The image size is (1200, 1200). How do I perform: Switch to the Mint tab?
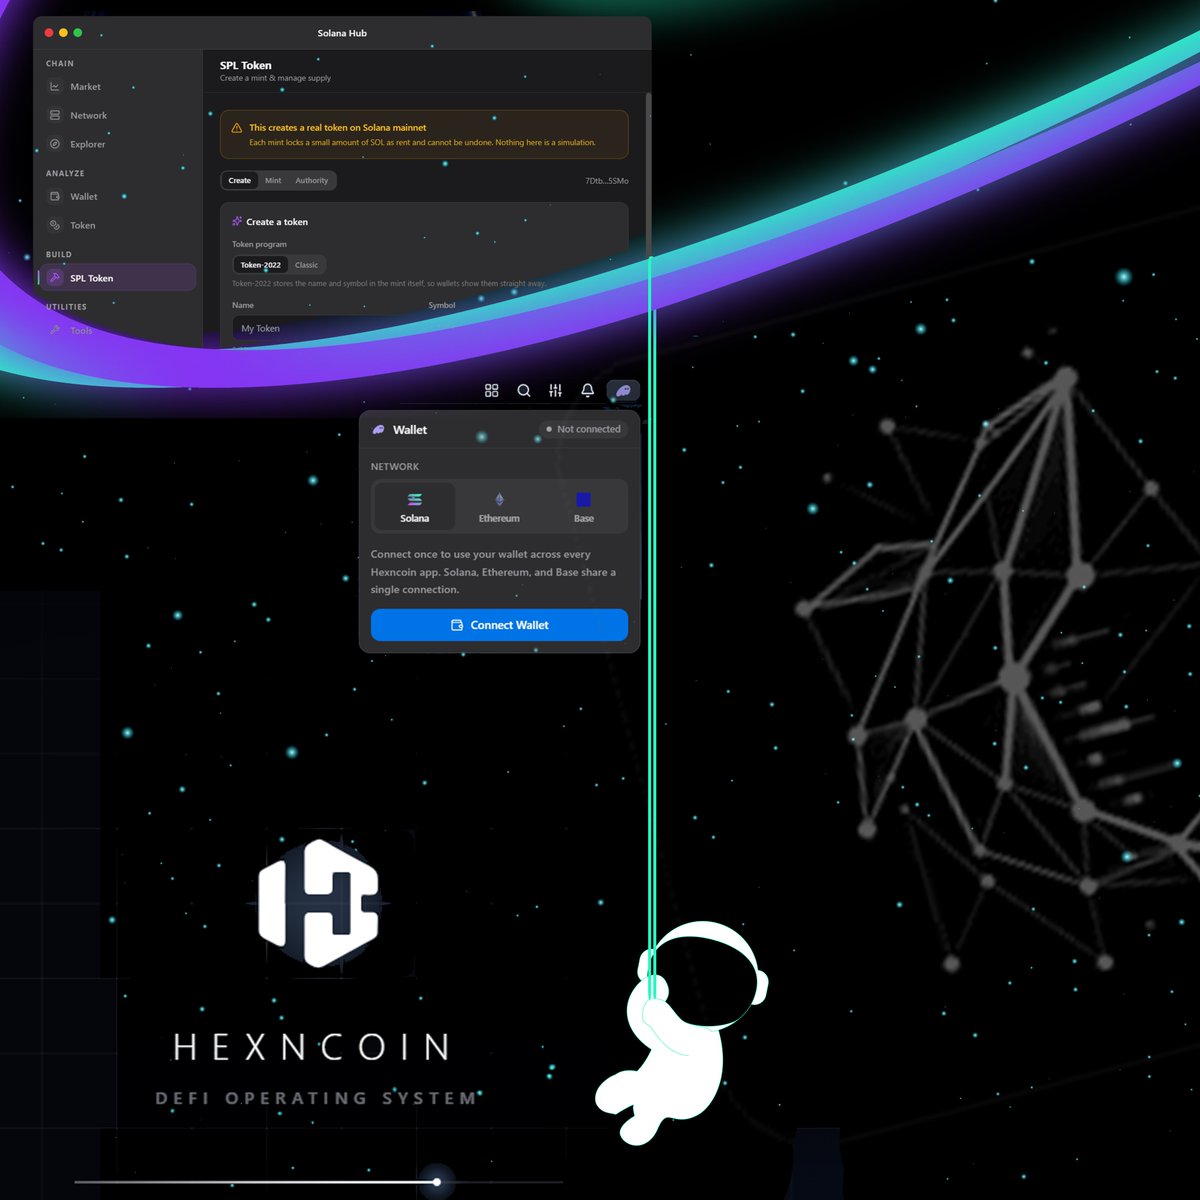point(273,181)
